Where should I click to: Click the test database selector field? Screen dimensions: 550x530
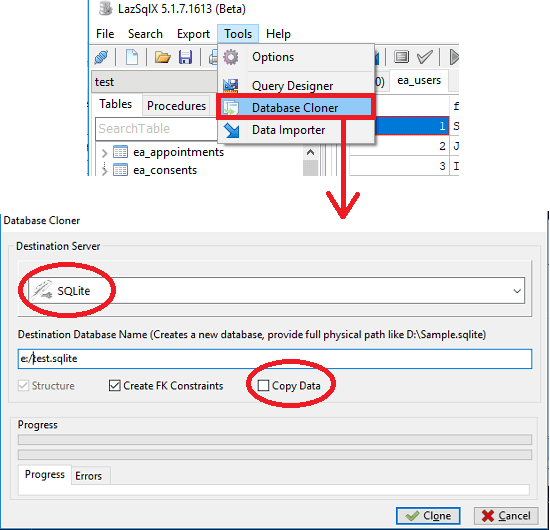click(154, 82)
